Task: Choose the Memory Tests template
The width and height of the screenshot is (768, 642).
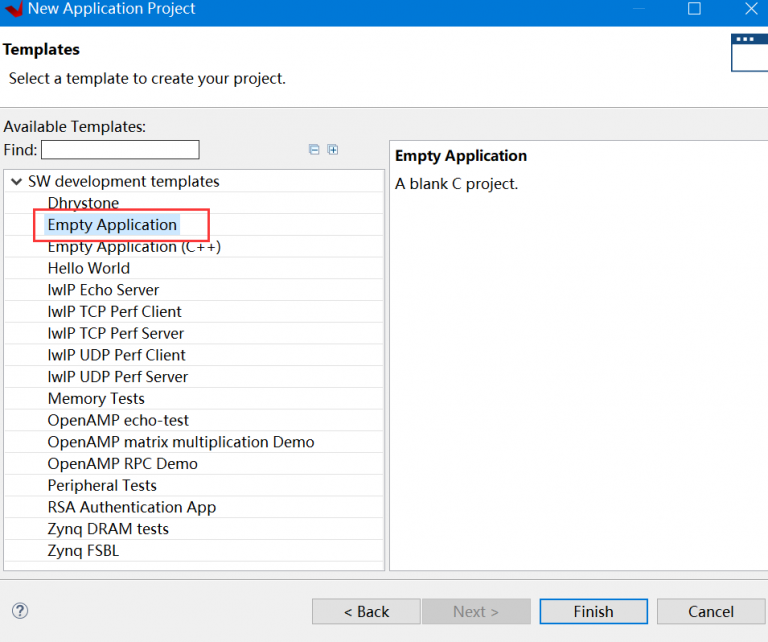Action: [96, 399]
